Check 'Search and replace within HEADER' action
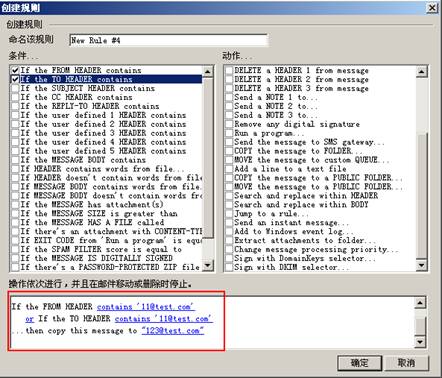The height and width of the screenshot is (378, 442). 229,196
